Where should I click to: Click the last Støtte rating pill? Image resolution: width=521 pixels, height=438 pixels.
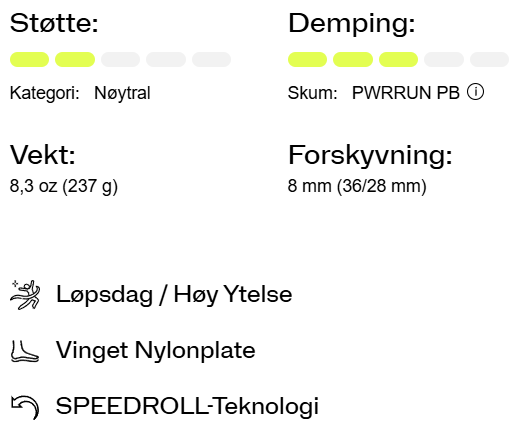click(211, 60)
